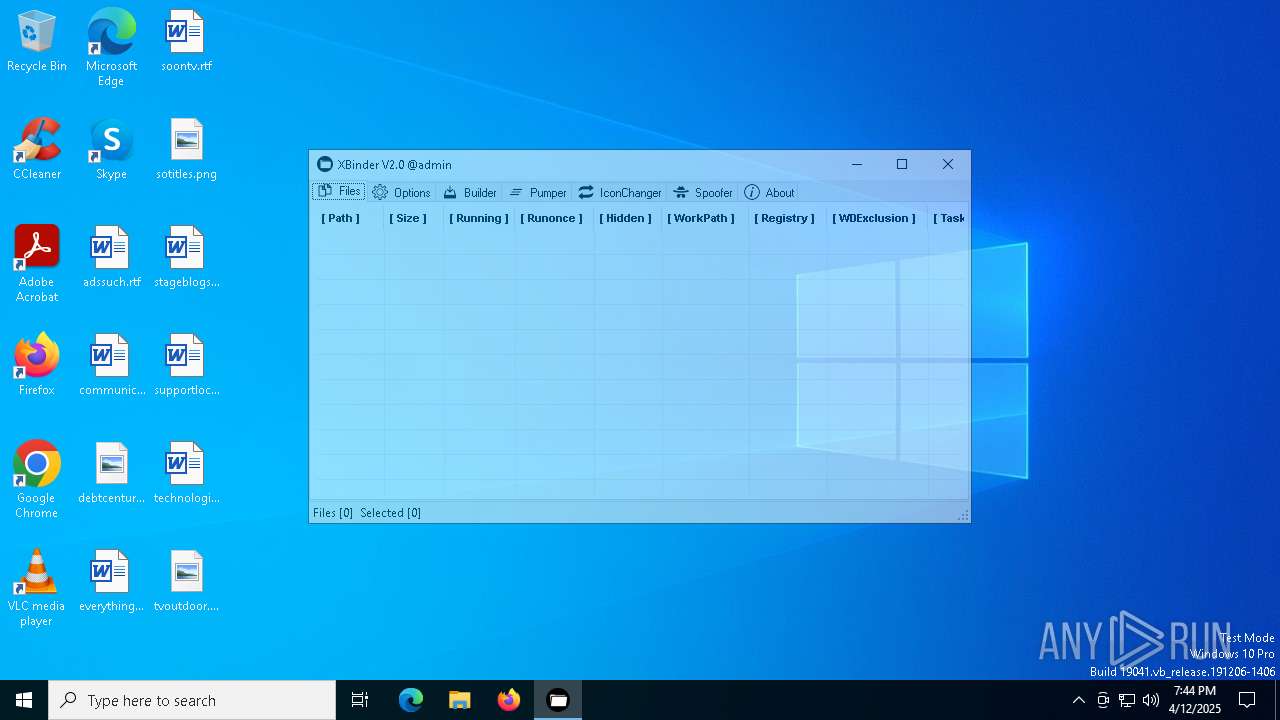This screenshot has height=720, width=1280.
Task: Click the [ Hidden ] column header
Action: pyautogui.click(x=625, y=218)
